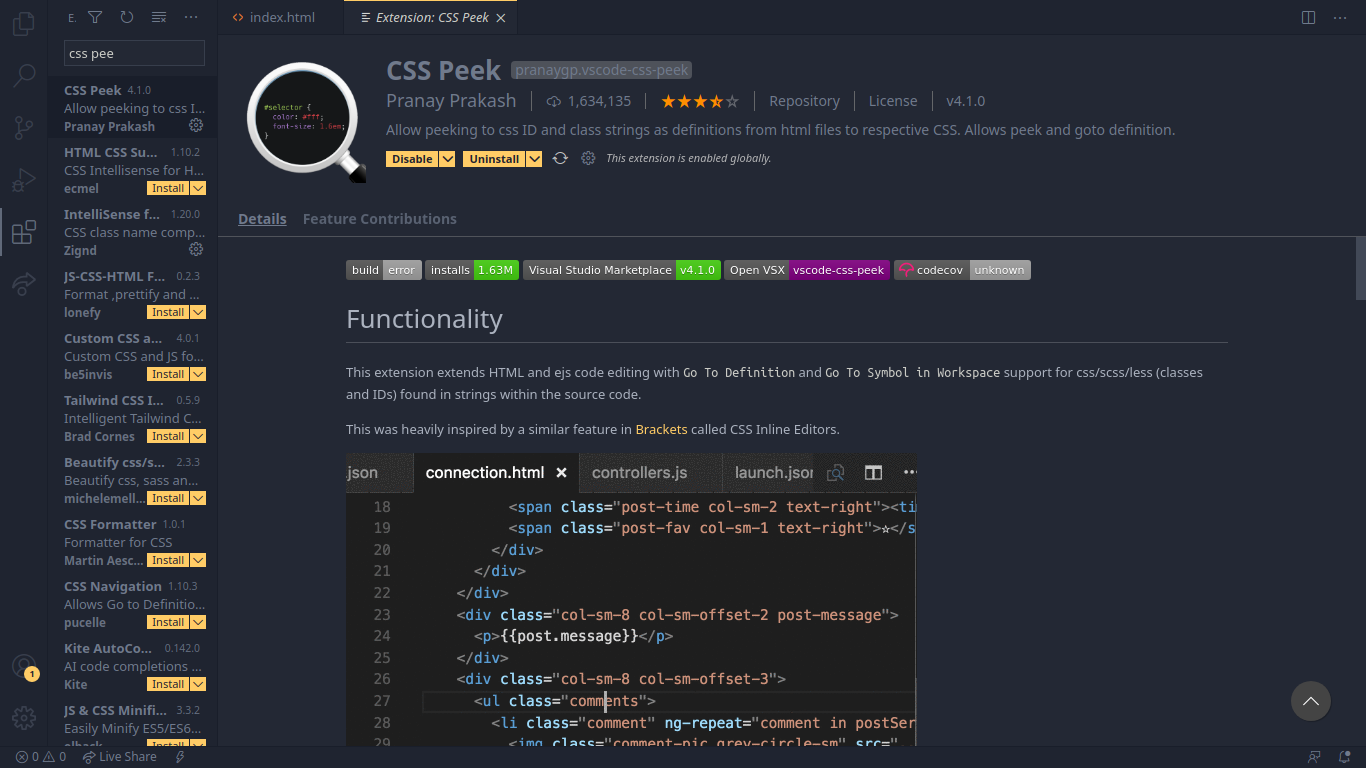Screen dimensions: 1366x768
Task: Click the editor vertical scrollbar thumb
Action: coord(1360,268)
